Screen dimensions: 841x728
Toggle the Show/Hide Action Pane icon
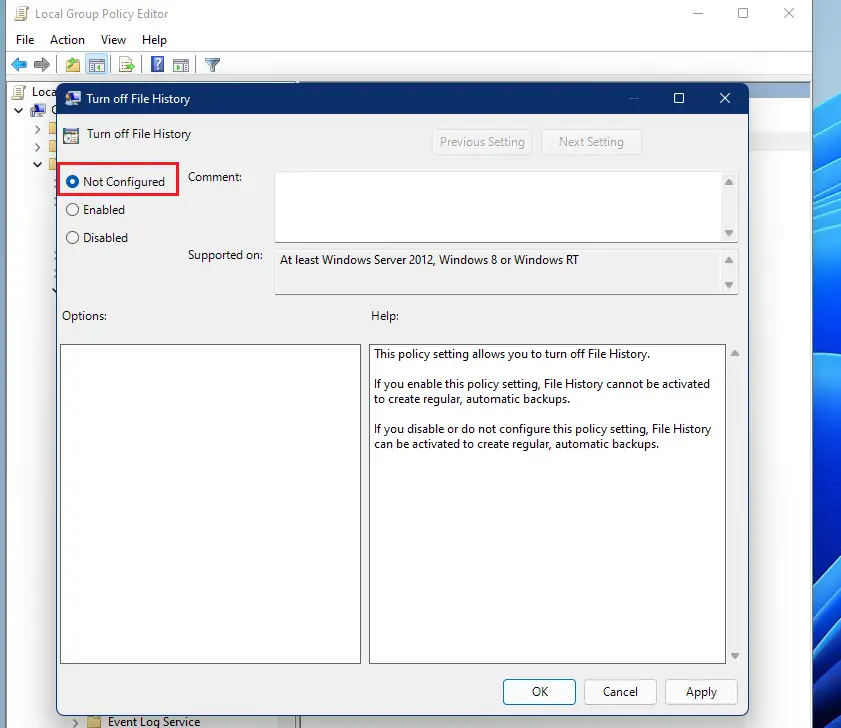[181, 65]
